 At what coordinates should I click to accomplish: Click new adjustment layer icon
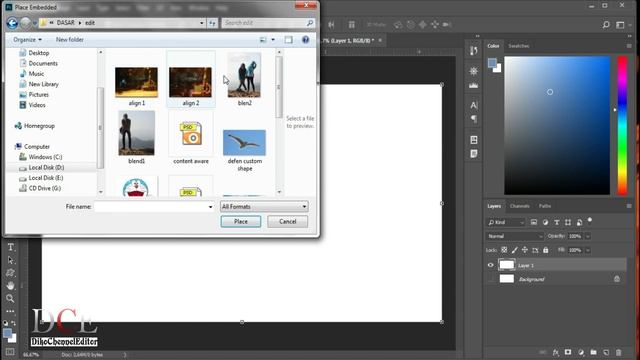581,352
